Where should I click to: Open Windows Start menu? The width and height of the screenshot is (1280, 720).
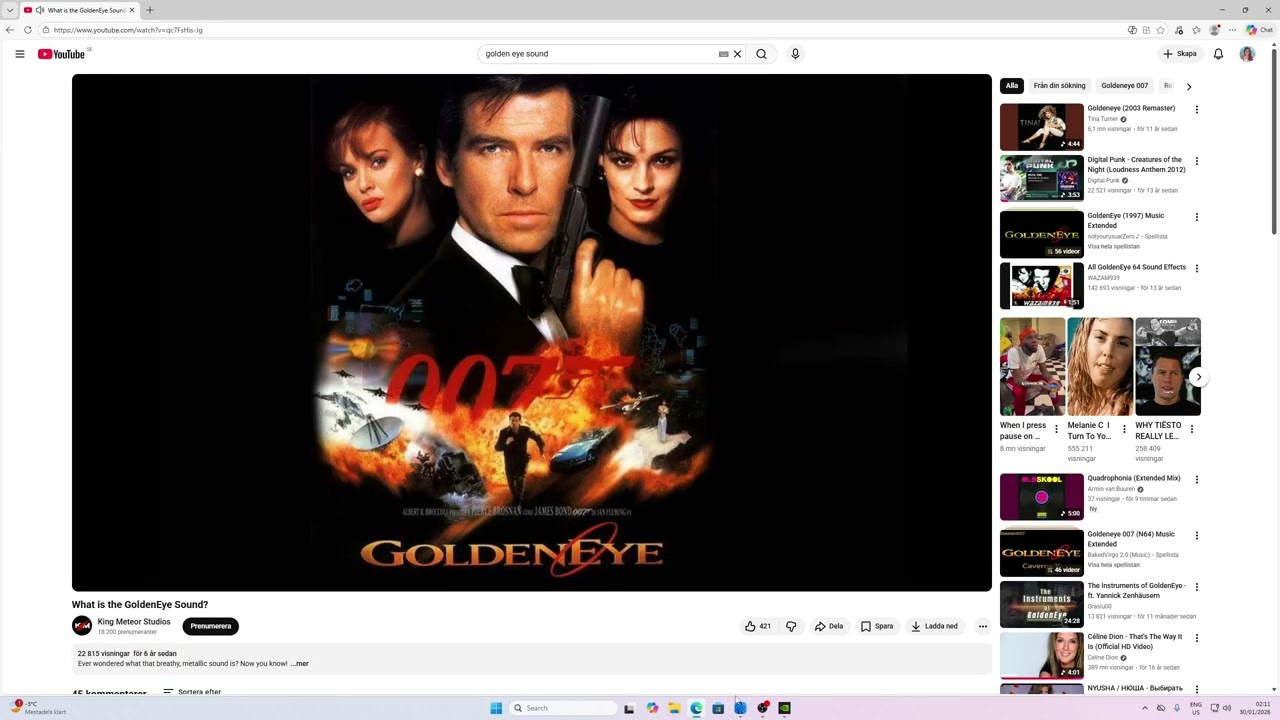(x=496, y=708)
